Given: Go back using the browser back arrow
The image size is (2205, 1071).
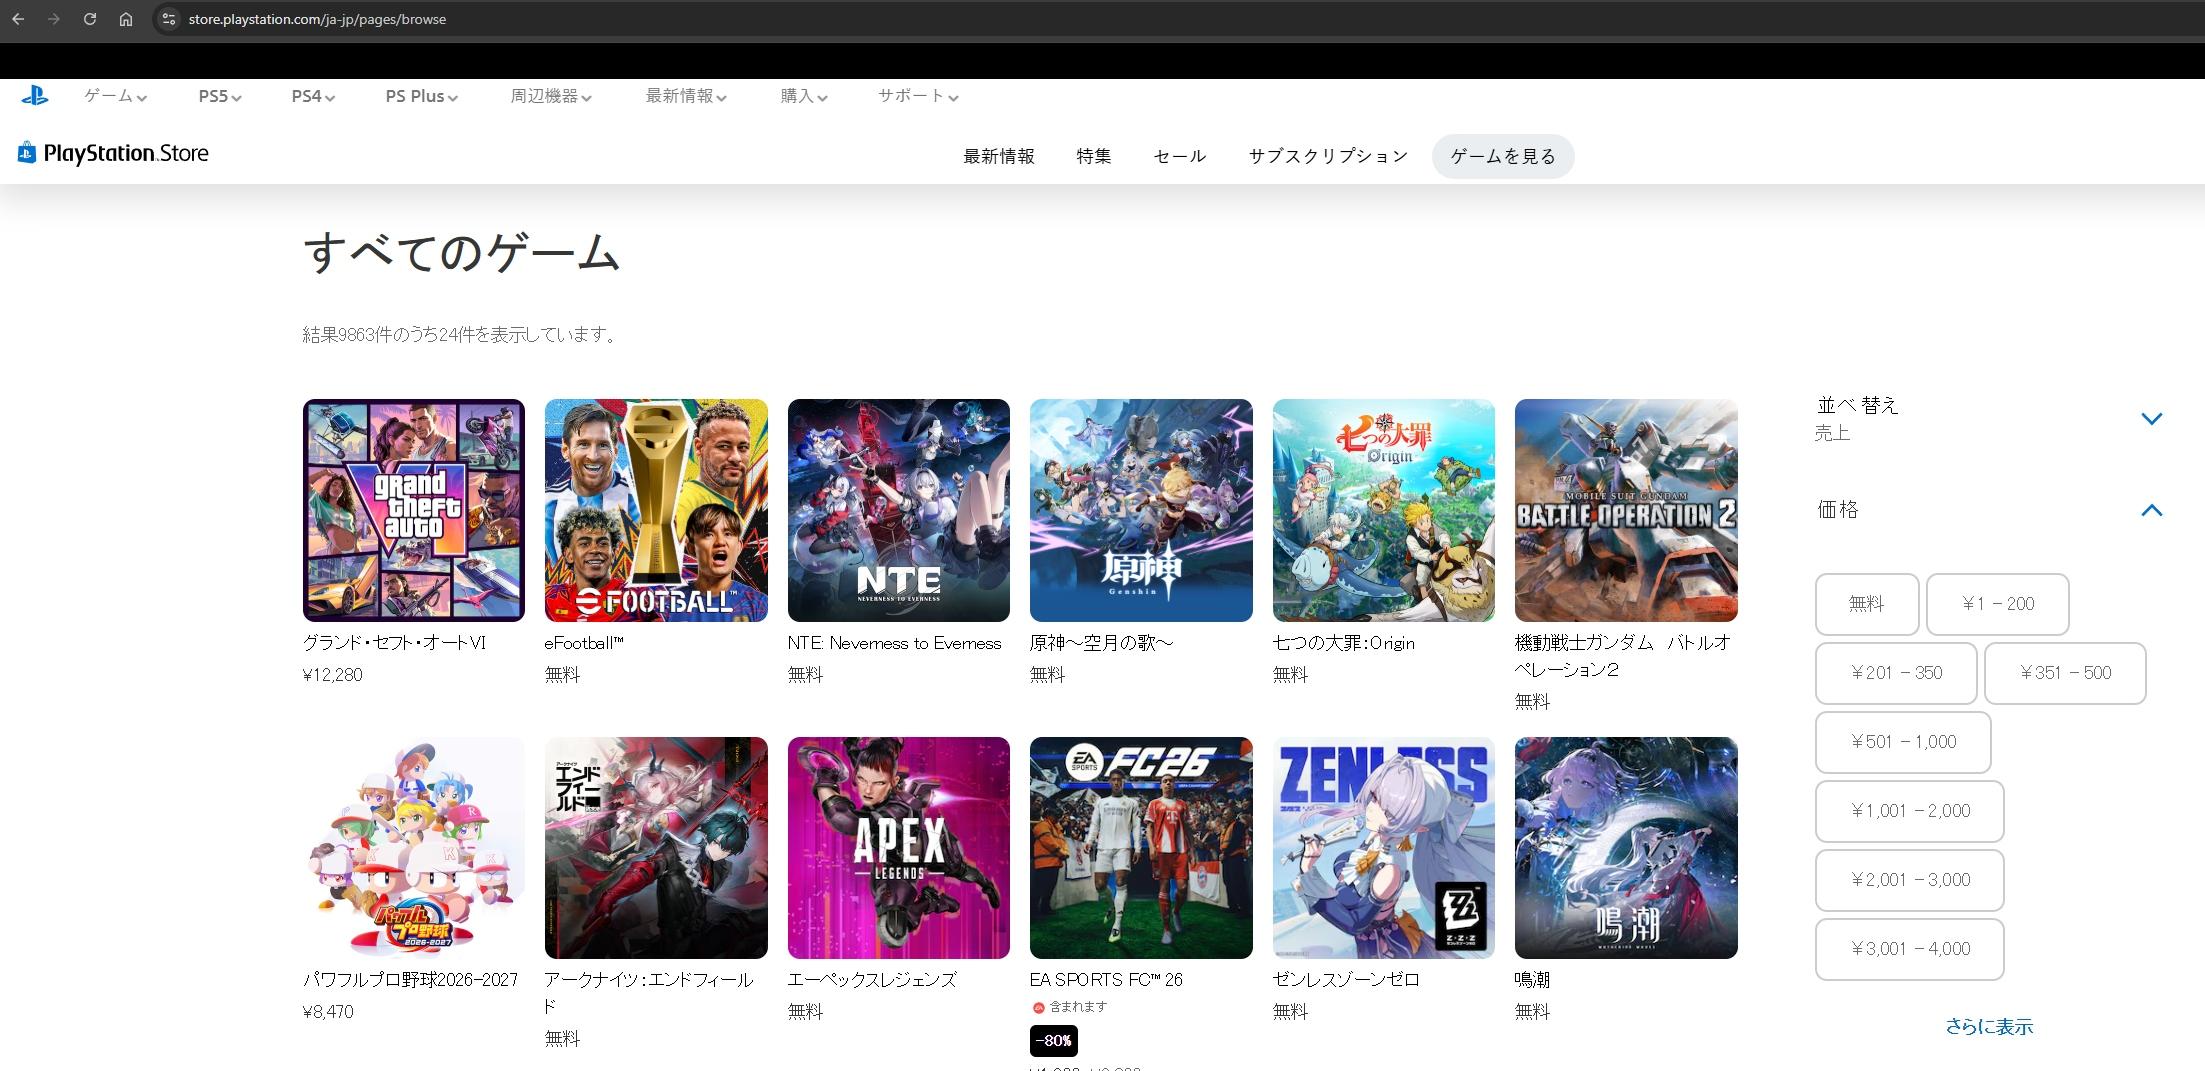Looking at the screenshot, I should pos(18,19).
